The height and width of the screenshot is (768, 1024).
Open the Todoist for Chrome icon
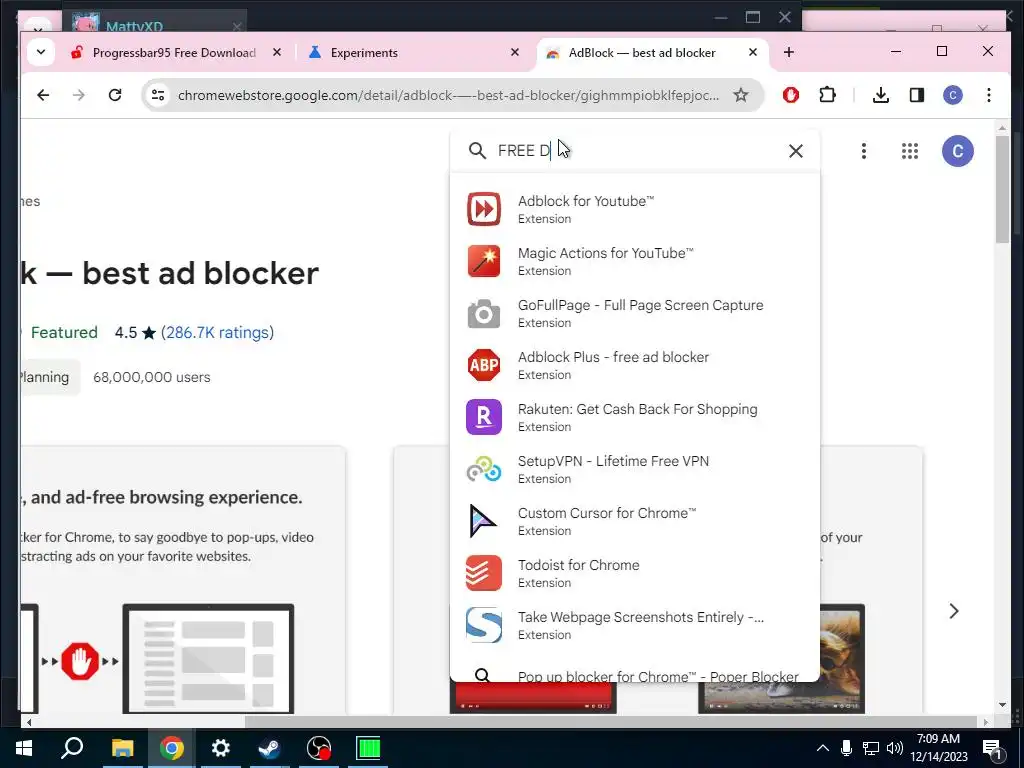pos(484,573)
